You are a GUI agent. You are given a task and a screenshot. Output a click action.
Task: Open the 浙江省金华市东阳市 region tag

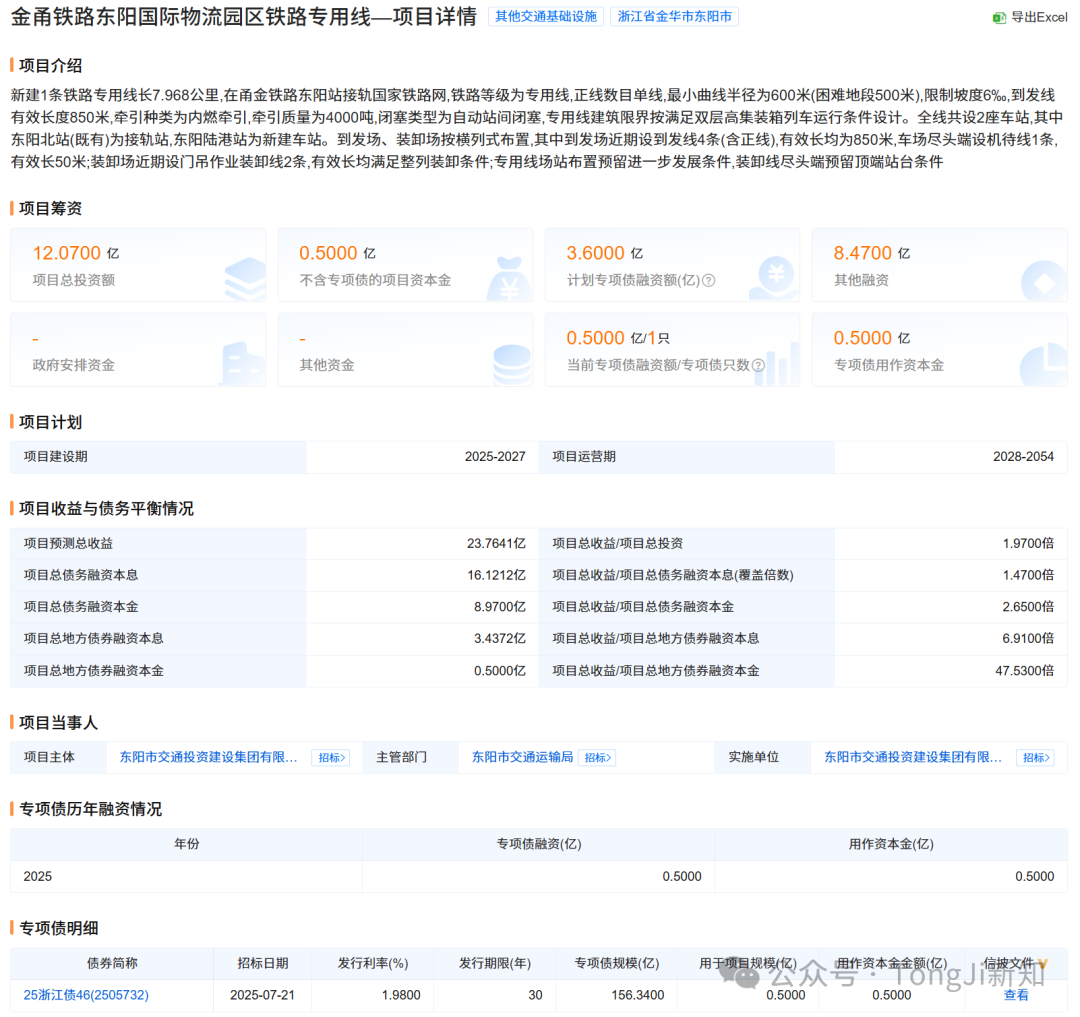[x=674, y=17]
